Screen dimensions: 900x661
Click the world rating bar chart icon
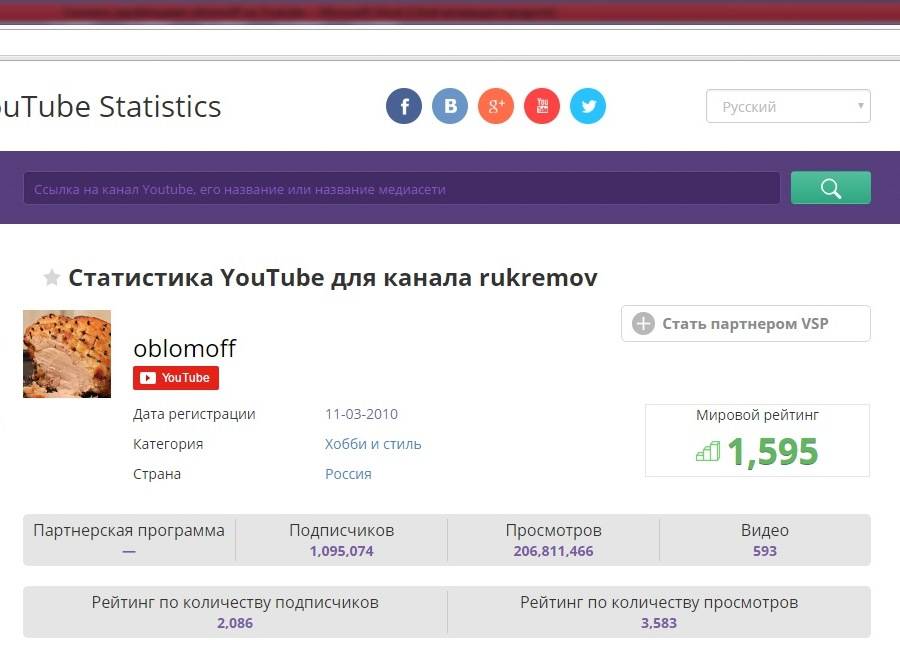pos(708,452)
